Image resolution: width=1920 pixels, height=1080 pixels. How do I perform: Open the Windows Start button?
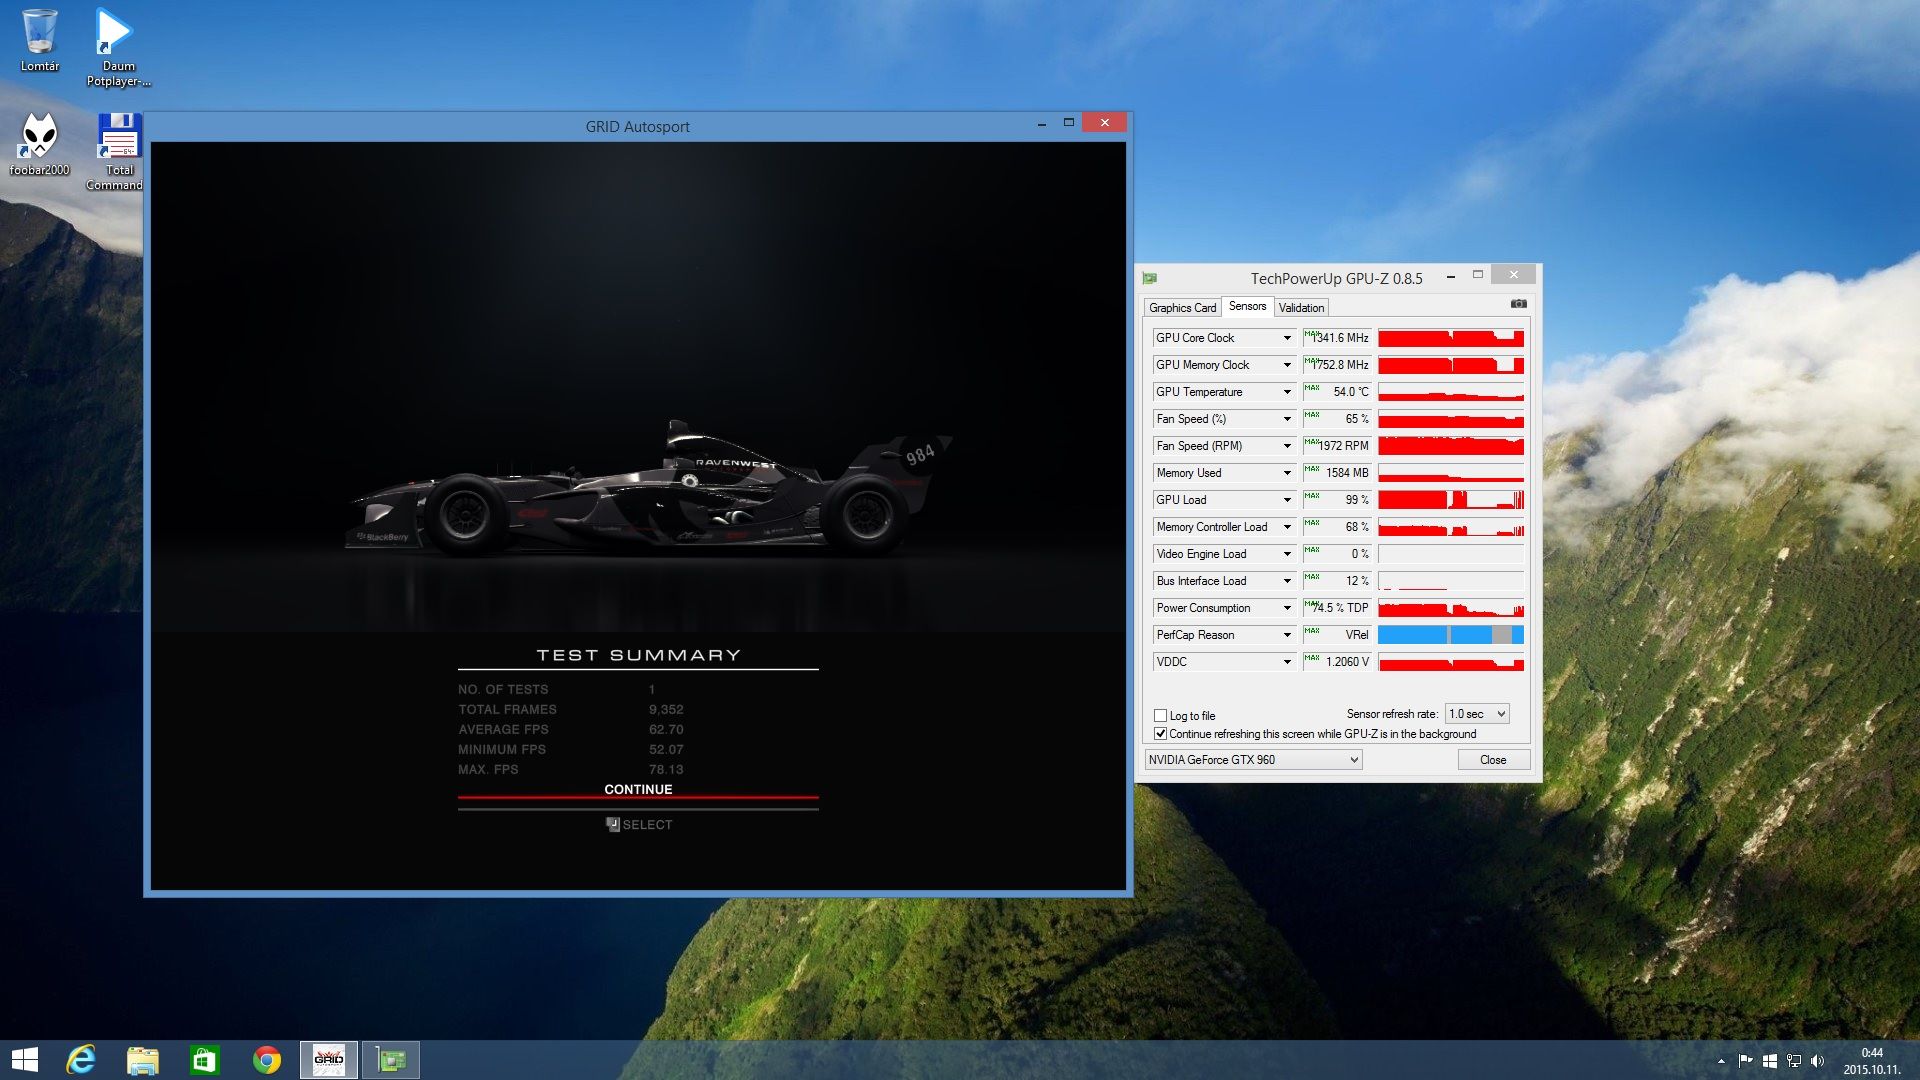coord(25,1059)
